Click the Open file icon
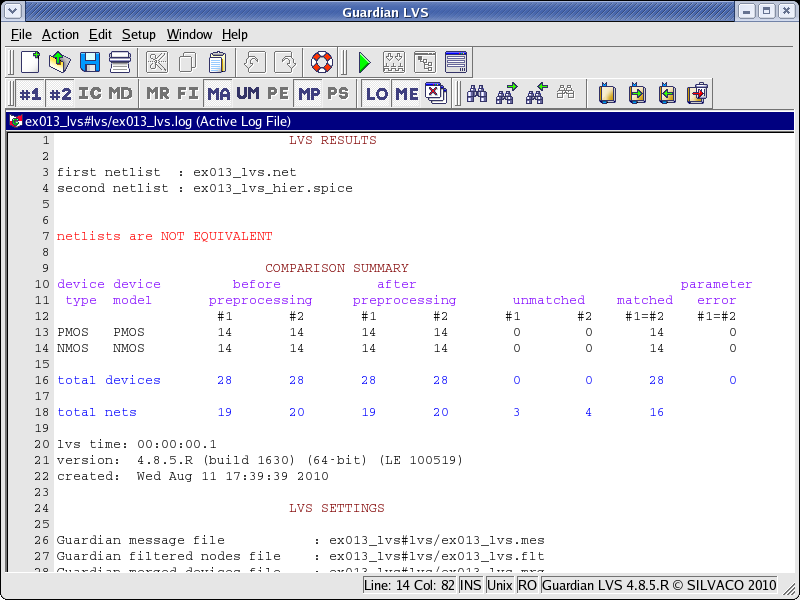Screen dimensions: 800x600 tap(60, 62)
